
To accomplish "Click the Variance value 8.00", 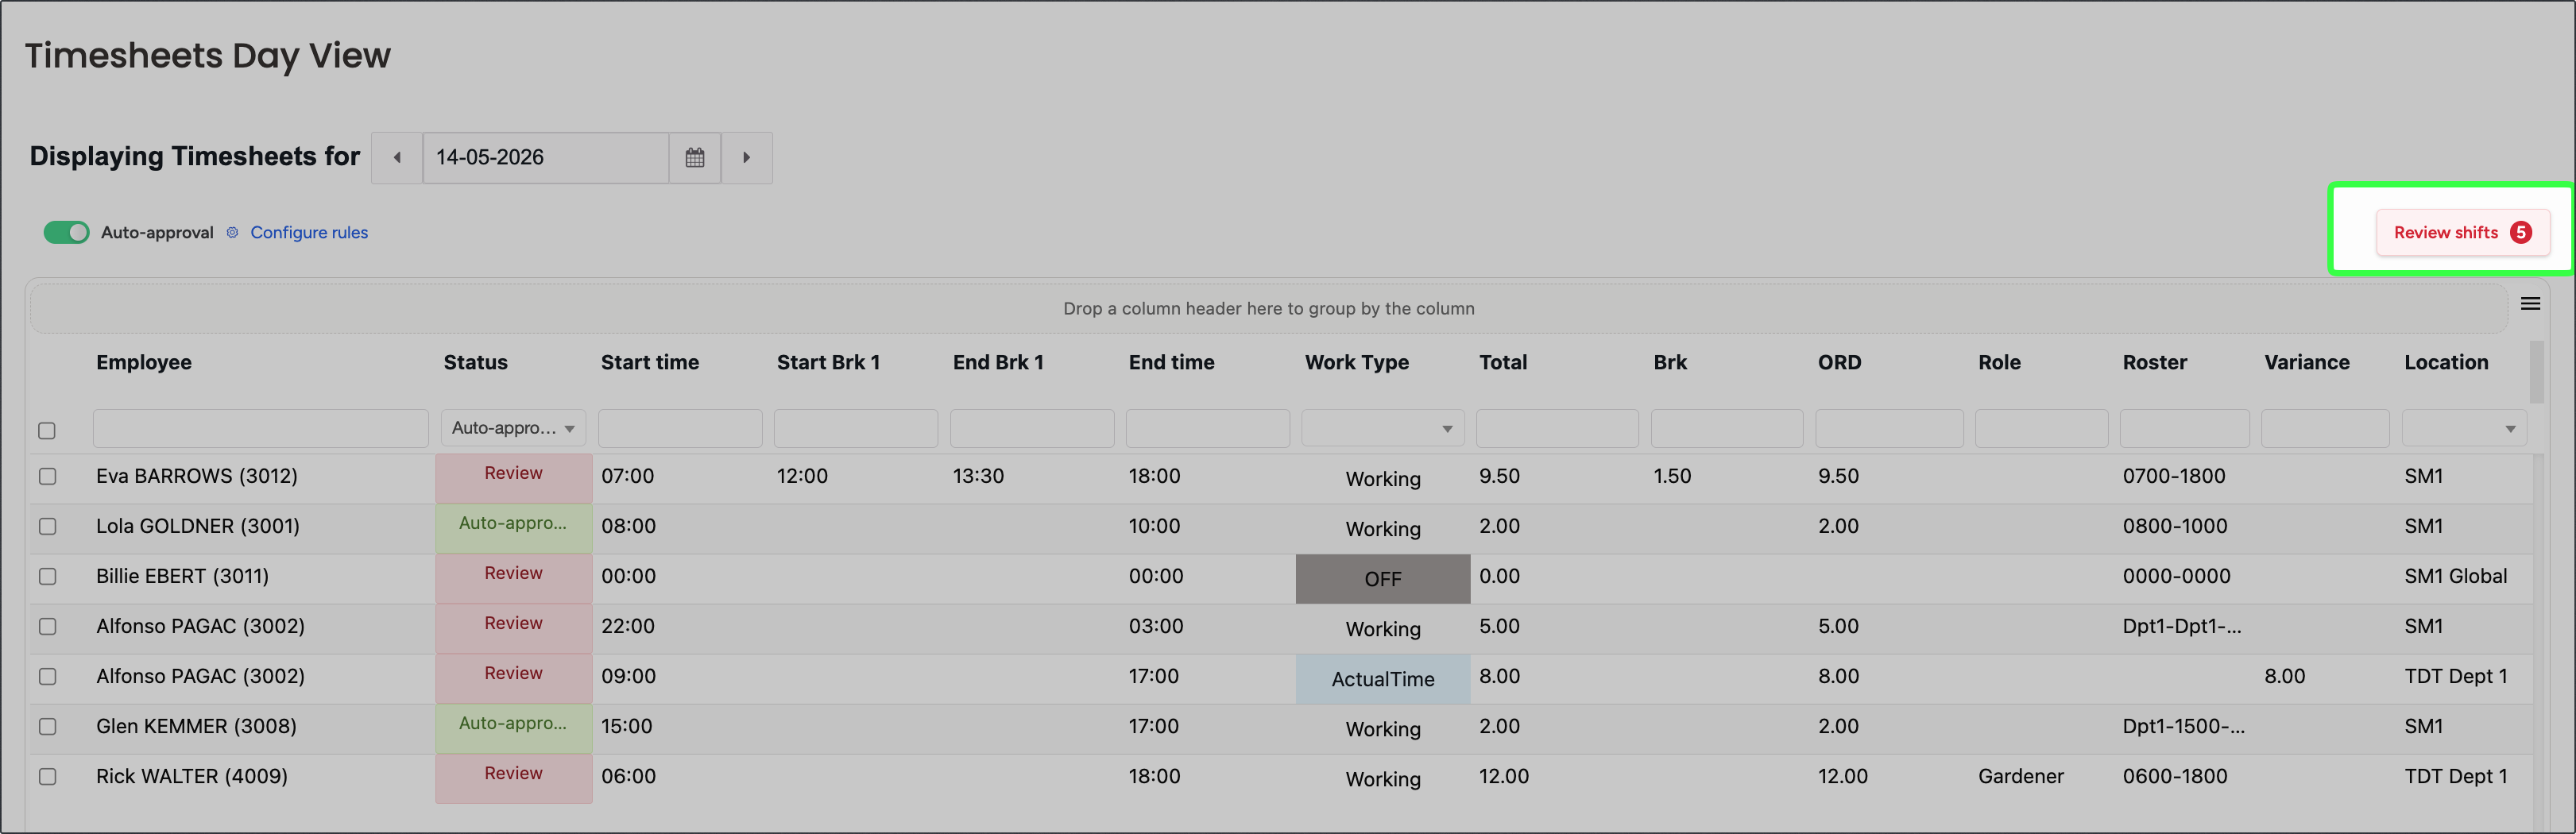I will click(x=2284, y=676).
